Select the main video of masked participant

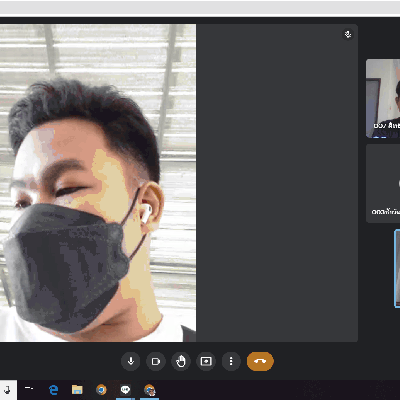(98, 183)
